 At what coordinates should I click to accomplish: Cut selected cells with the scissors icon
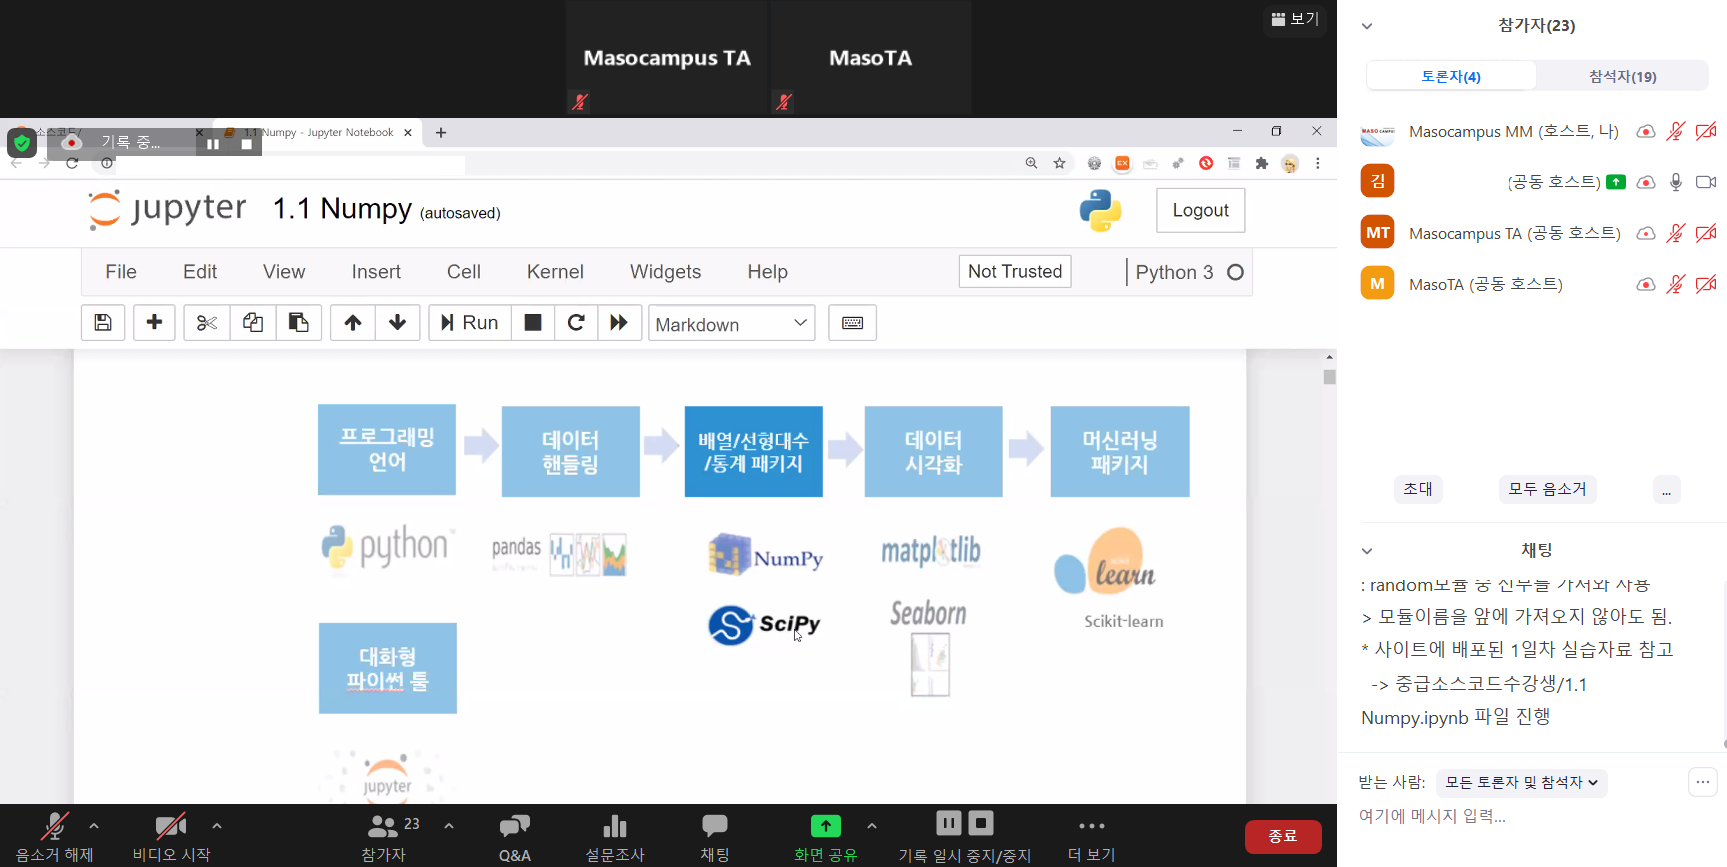click(x=207, y=322)
